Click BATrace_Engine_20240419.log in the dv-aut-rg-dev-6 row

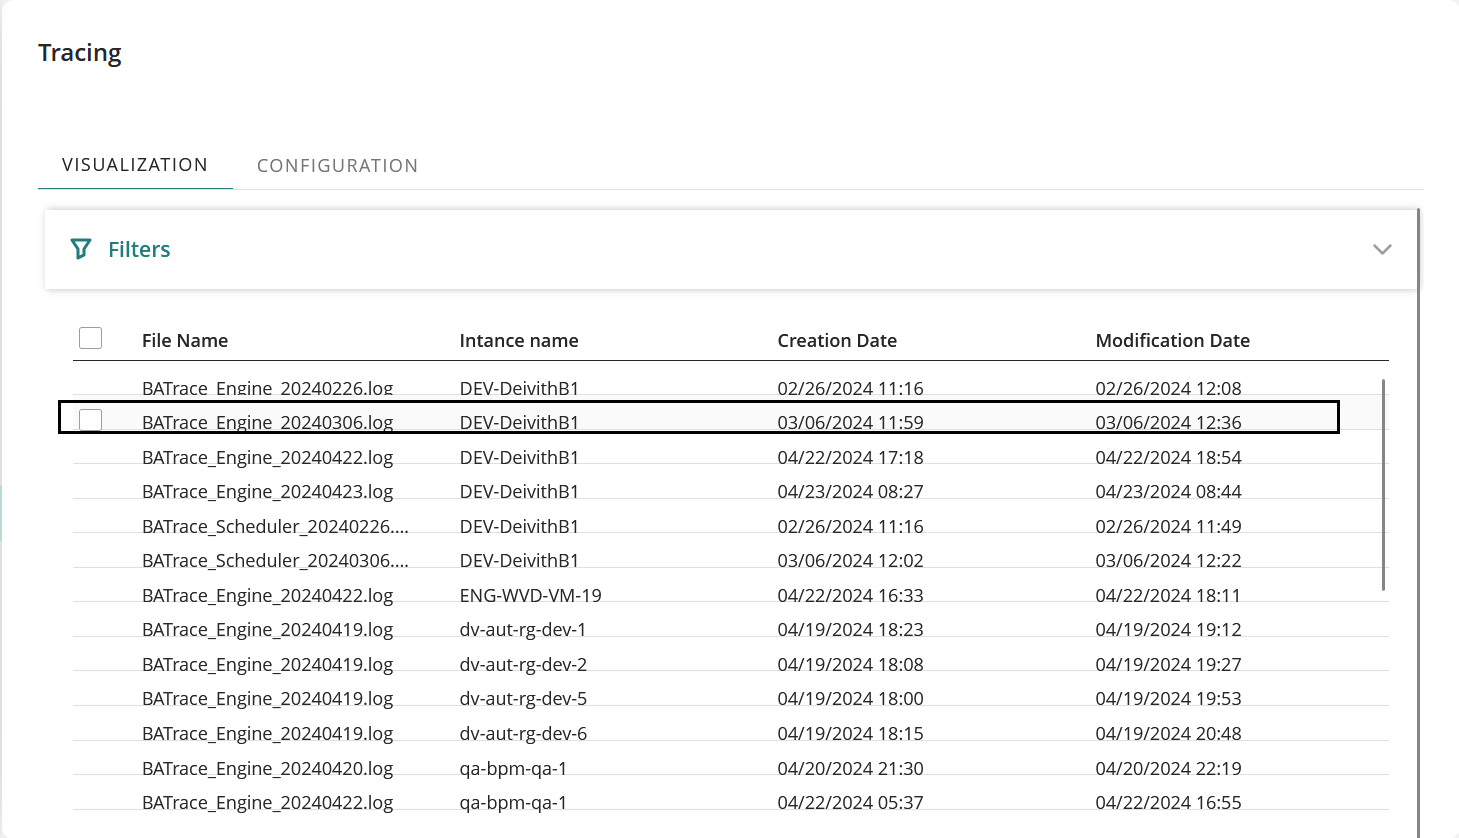pos(267,733)
